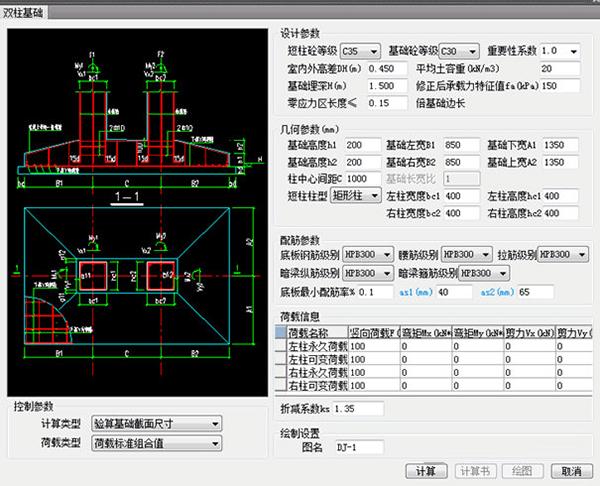600x486 pixels.
Task: Click the table's top-left selector cell
Action: tap(281, 333)
